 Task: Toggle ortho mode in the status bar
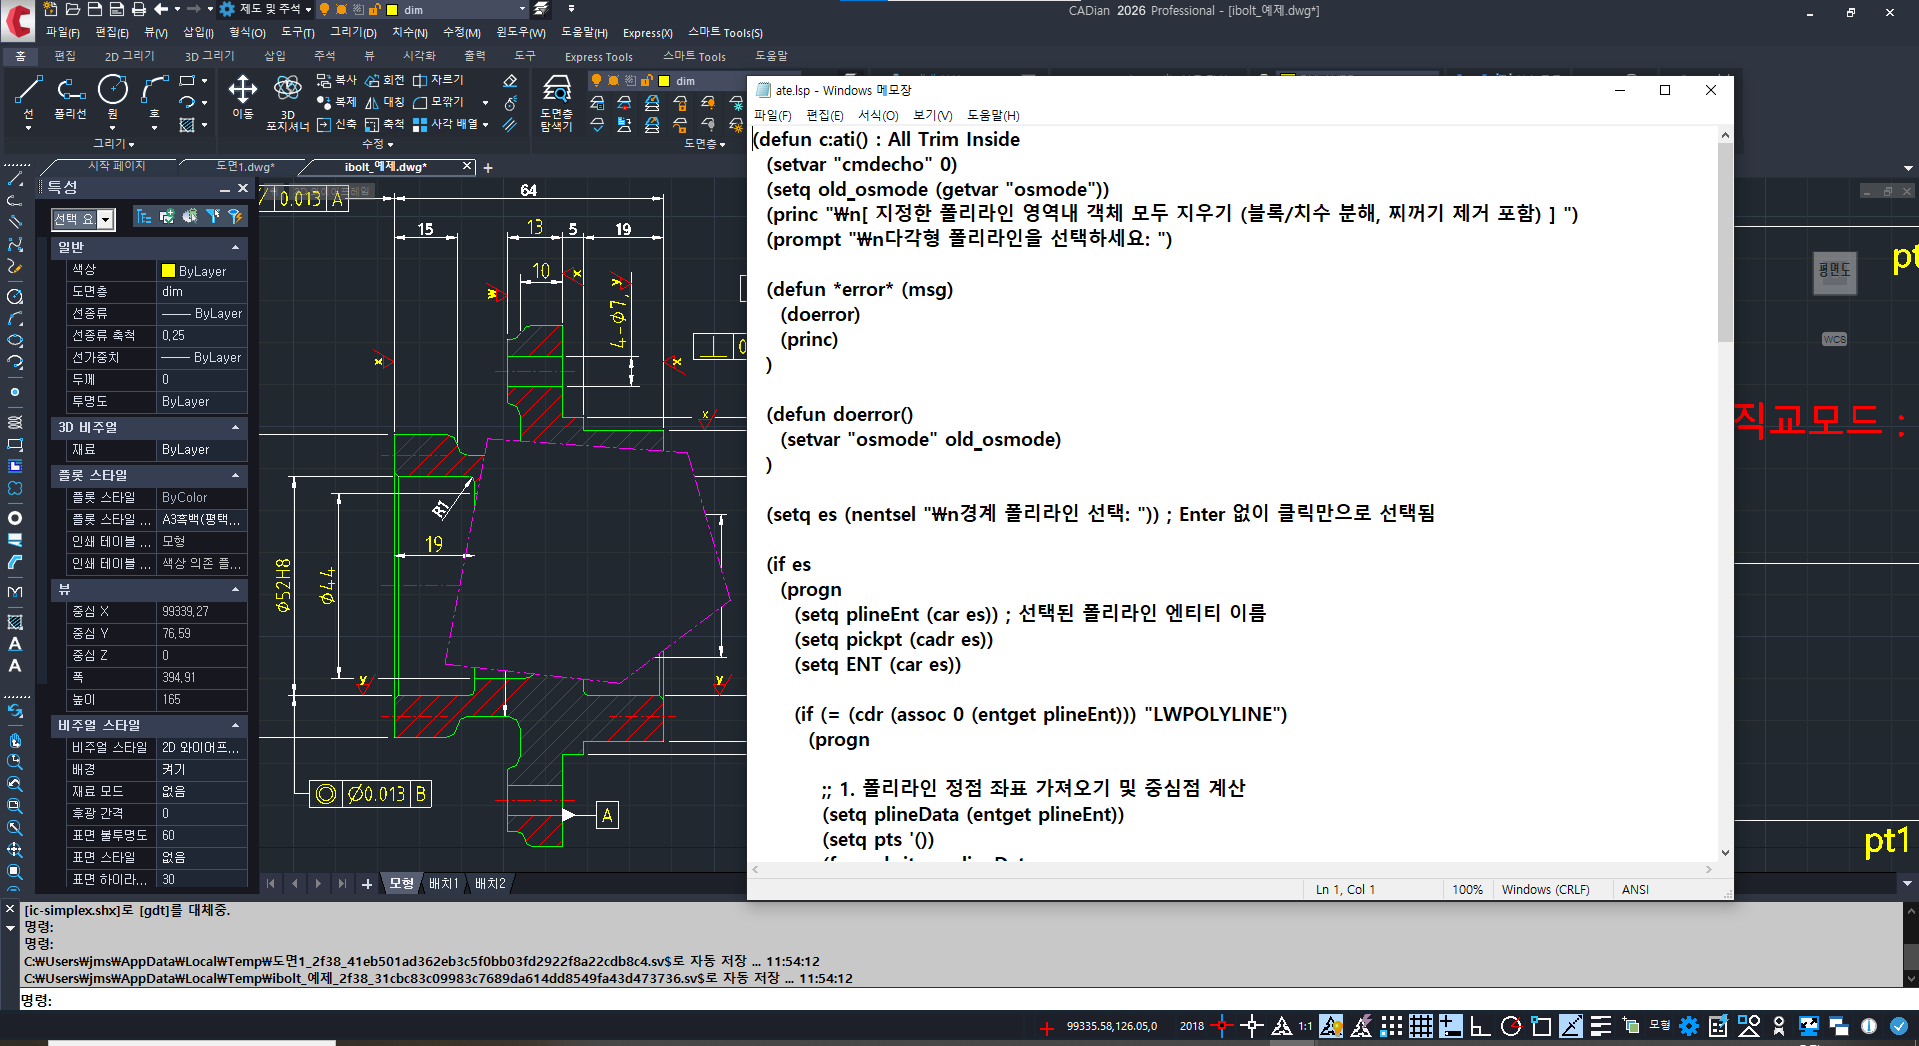pyautogui.click(x=1480, y=1026)
